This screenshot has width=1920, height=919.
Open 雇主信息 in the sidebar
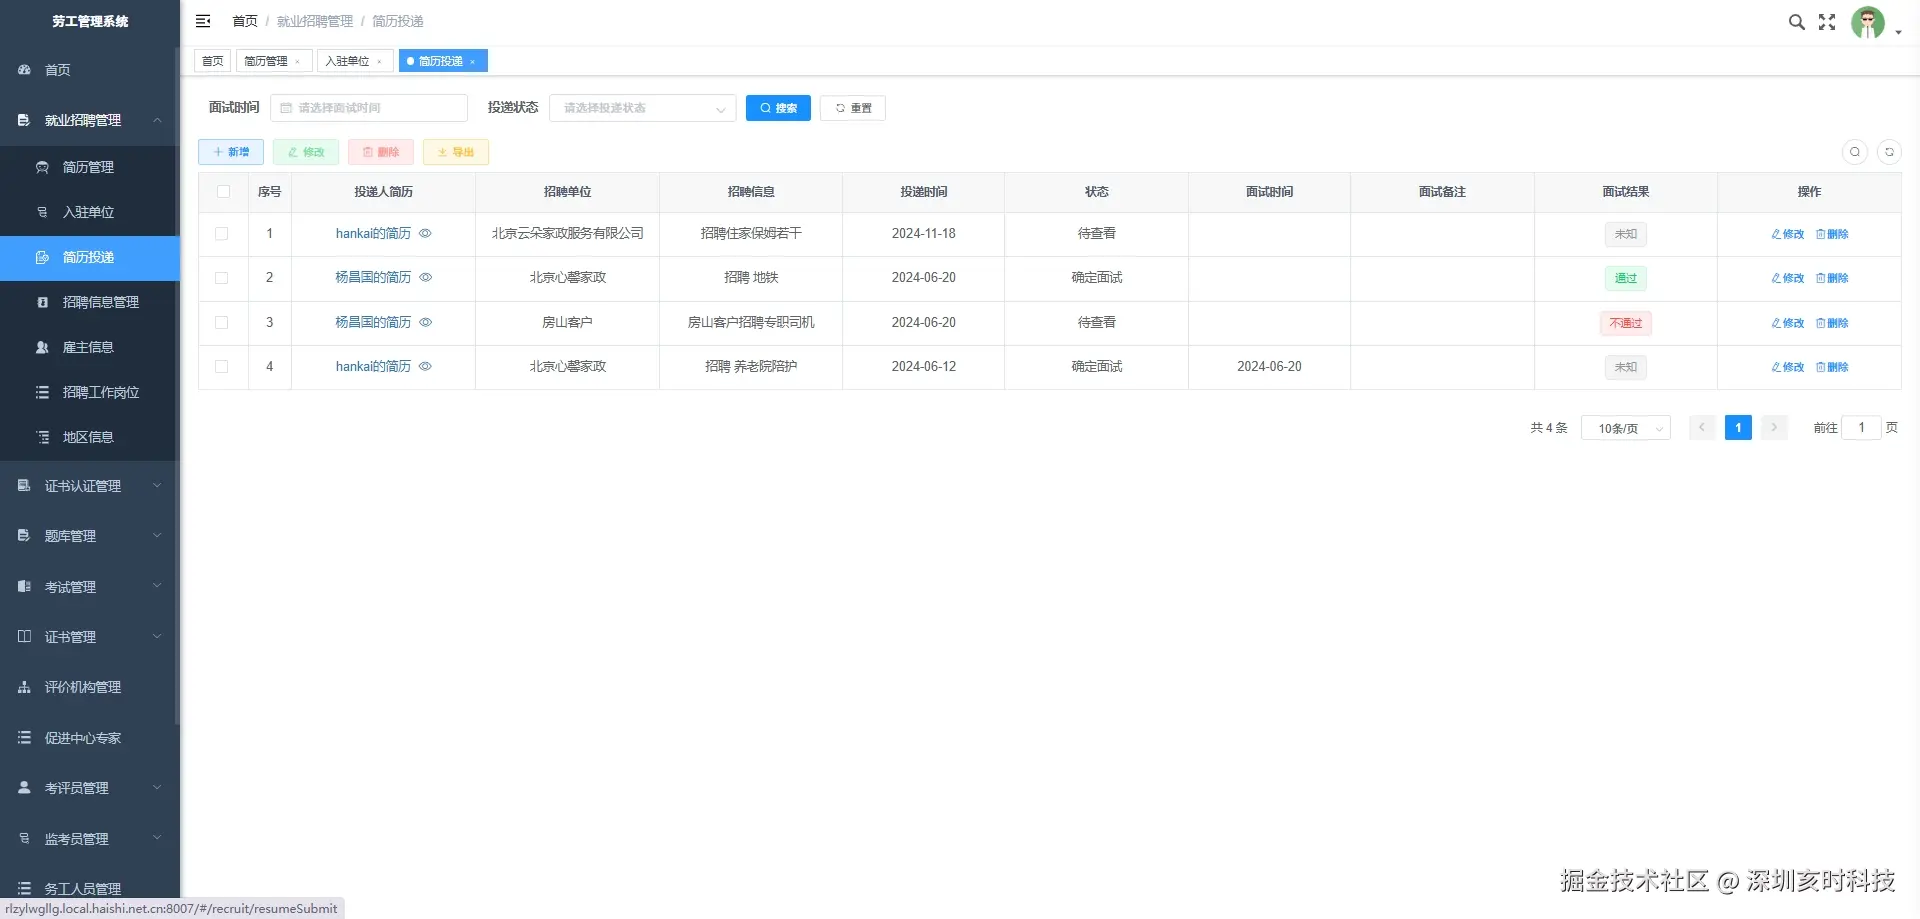(90, 347)
